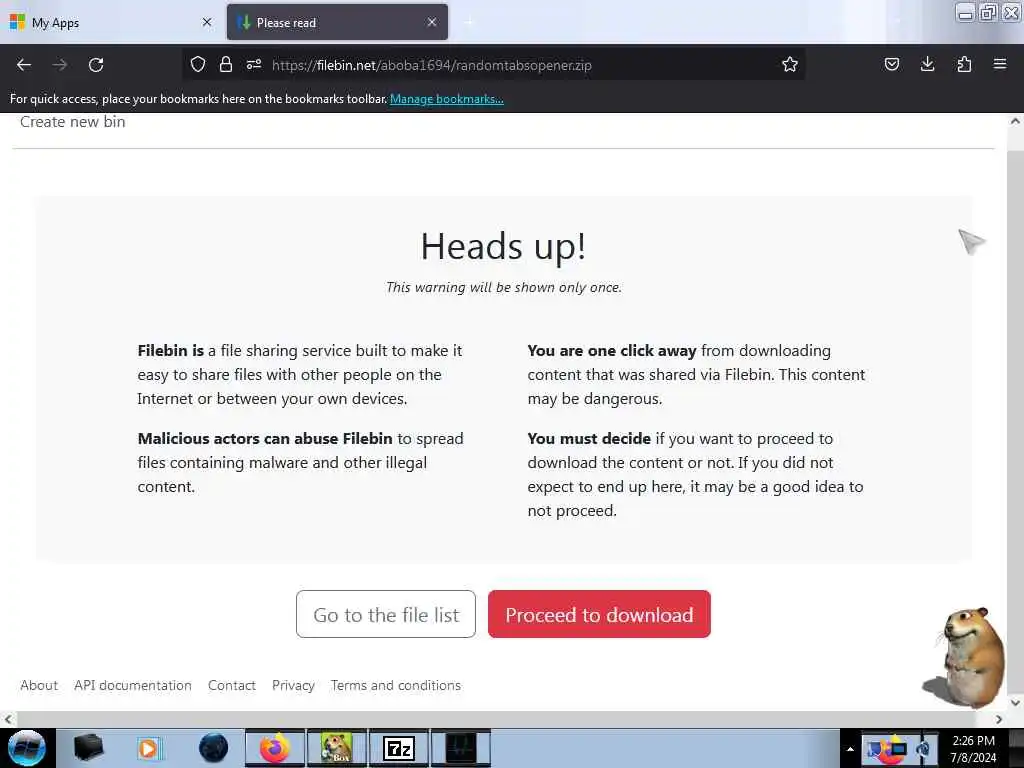Open site permissions icon in address bar
1024x768 pixels.
254,65
